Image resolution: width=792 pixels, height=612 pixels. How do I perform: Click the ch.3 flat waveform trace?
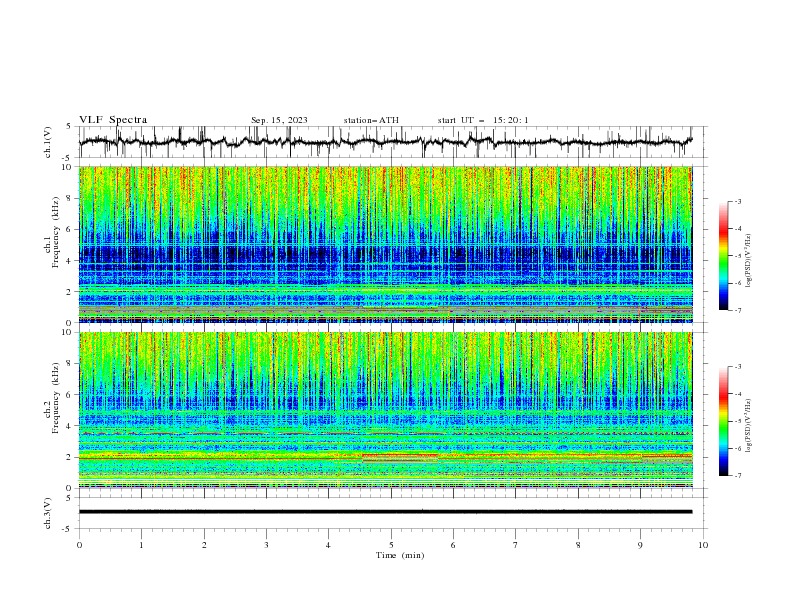385,512
